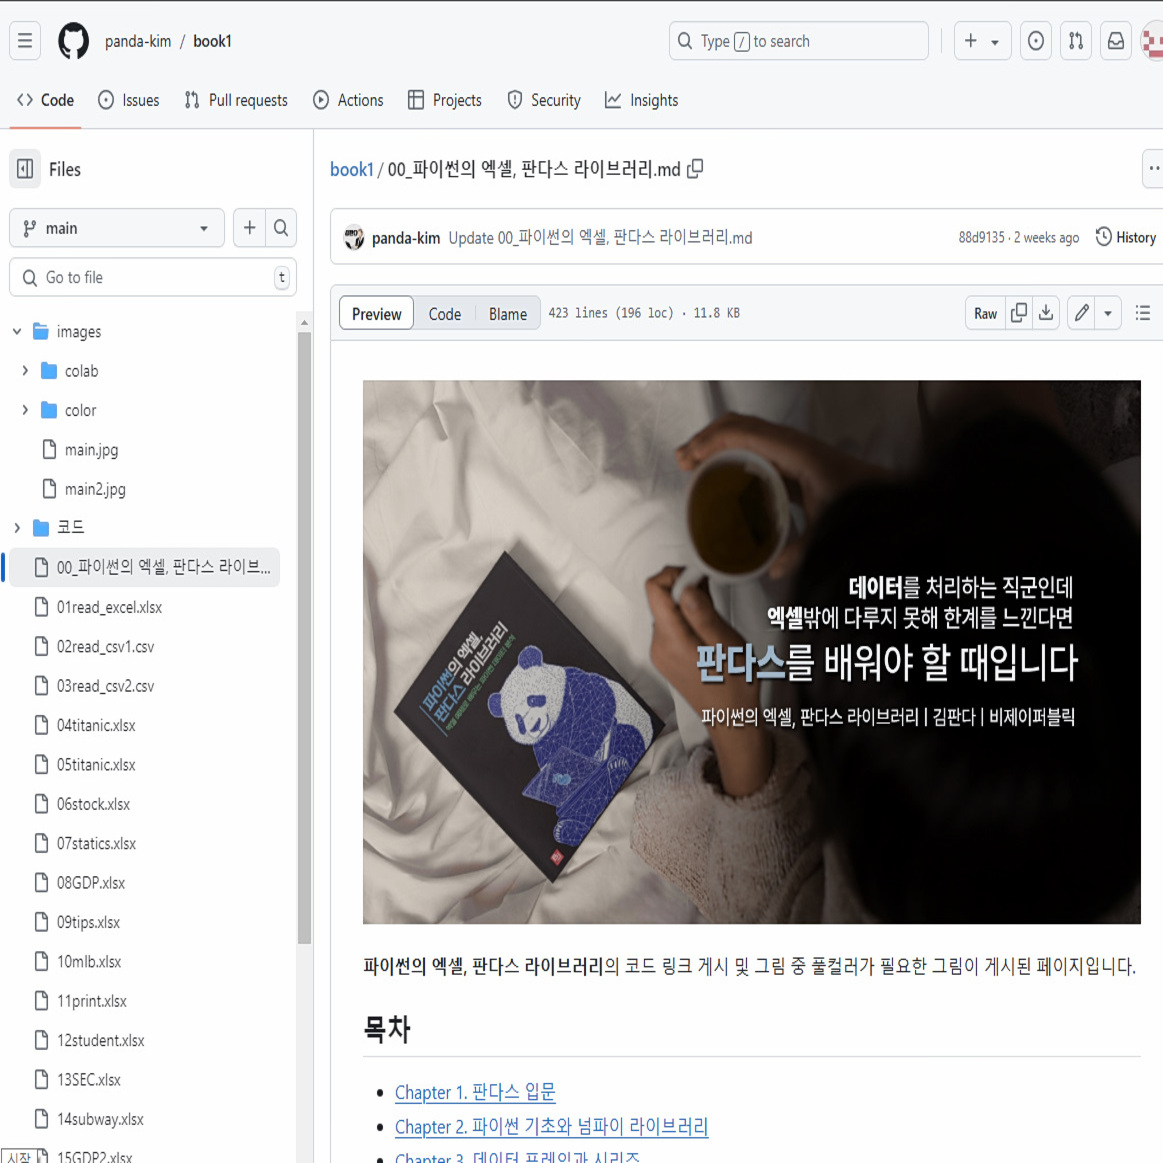Open the Projects tab
The width and height of the screenshot is (1163, 1163).
click(445, 100)
